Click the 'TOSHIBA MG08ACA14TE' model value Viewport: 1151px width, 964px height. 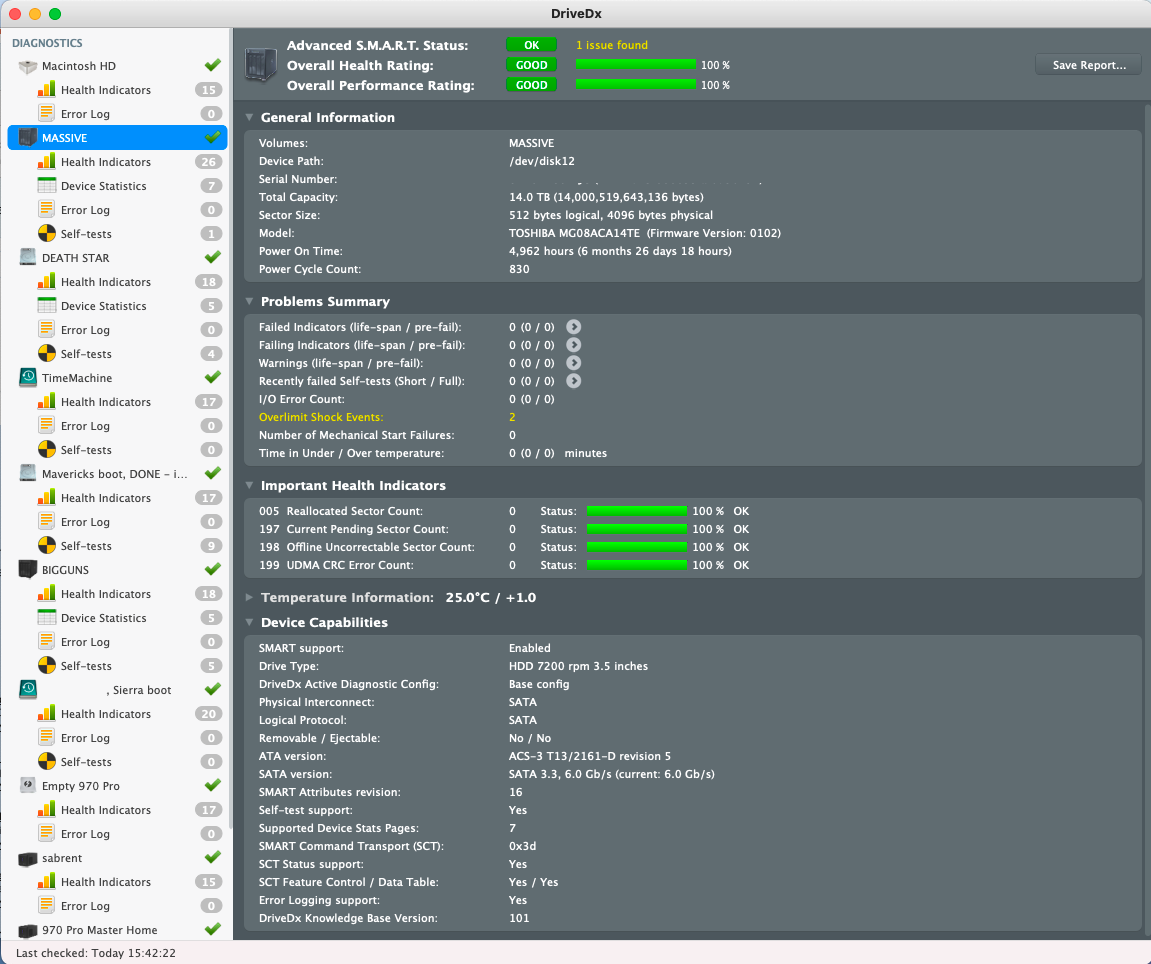[x=575, y=233]
